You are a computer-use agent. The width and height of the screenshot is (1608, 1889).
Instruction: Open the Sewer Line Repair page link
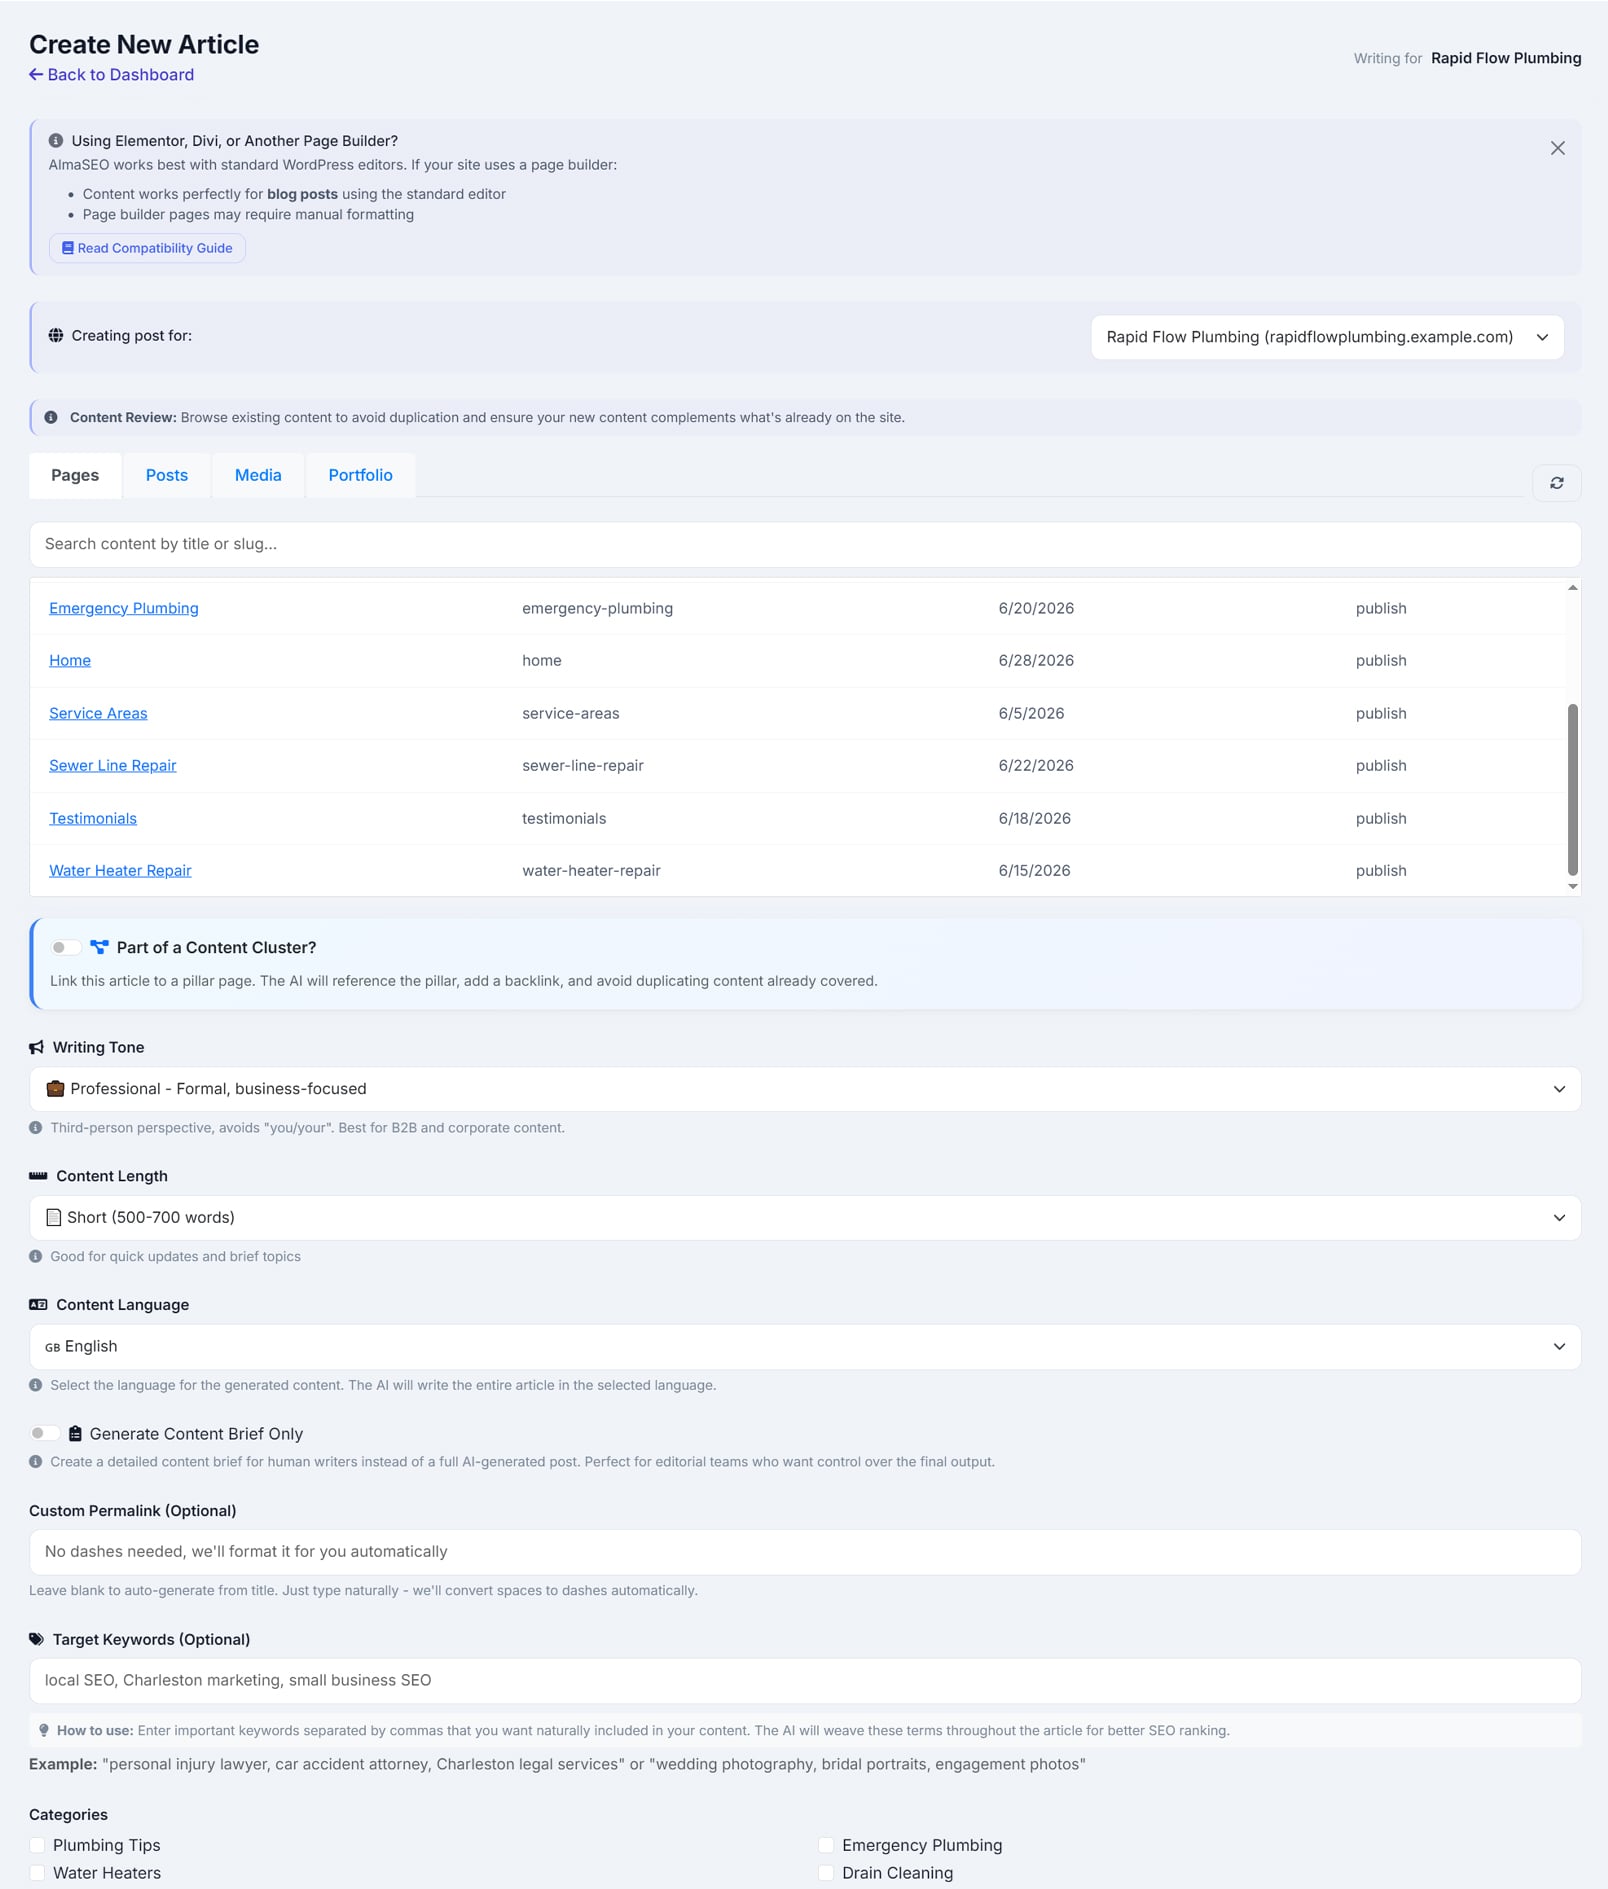(113, 765)
